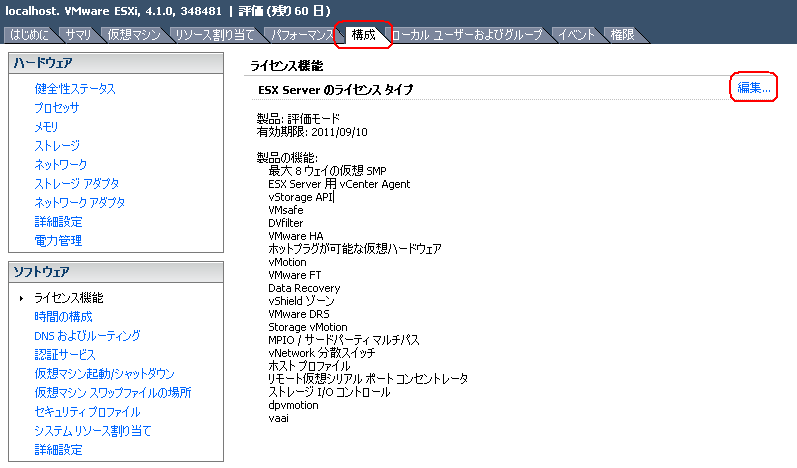Screen dimensions: 797x468
Task: Open the メモリ hardware link
Action: coord(46,127)
